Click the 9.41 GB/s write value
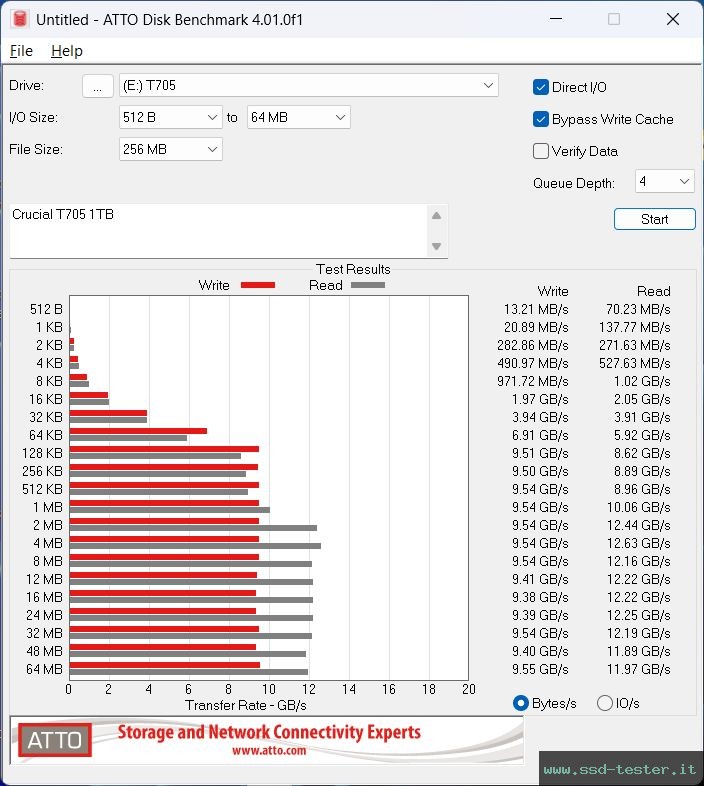 tap(540, 579)
